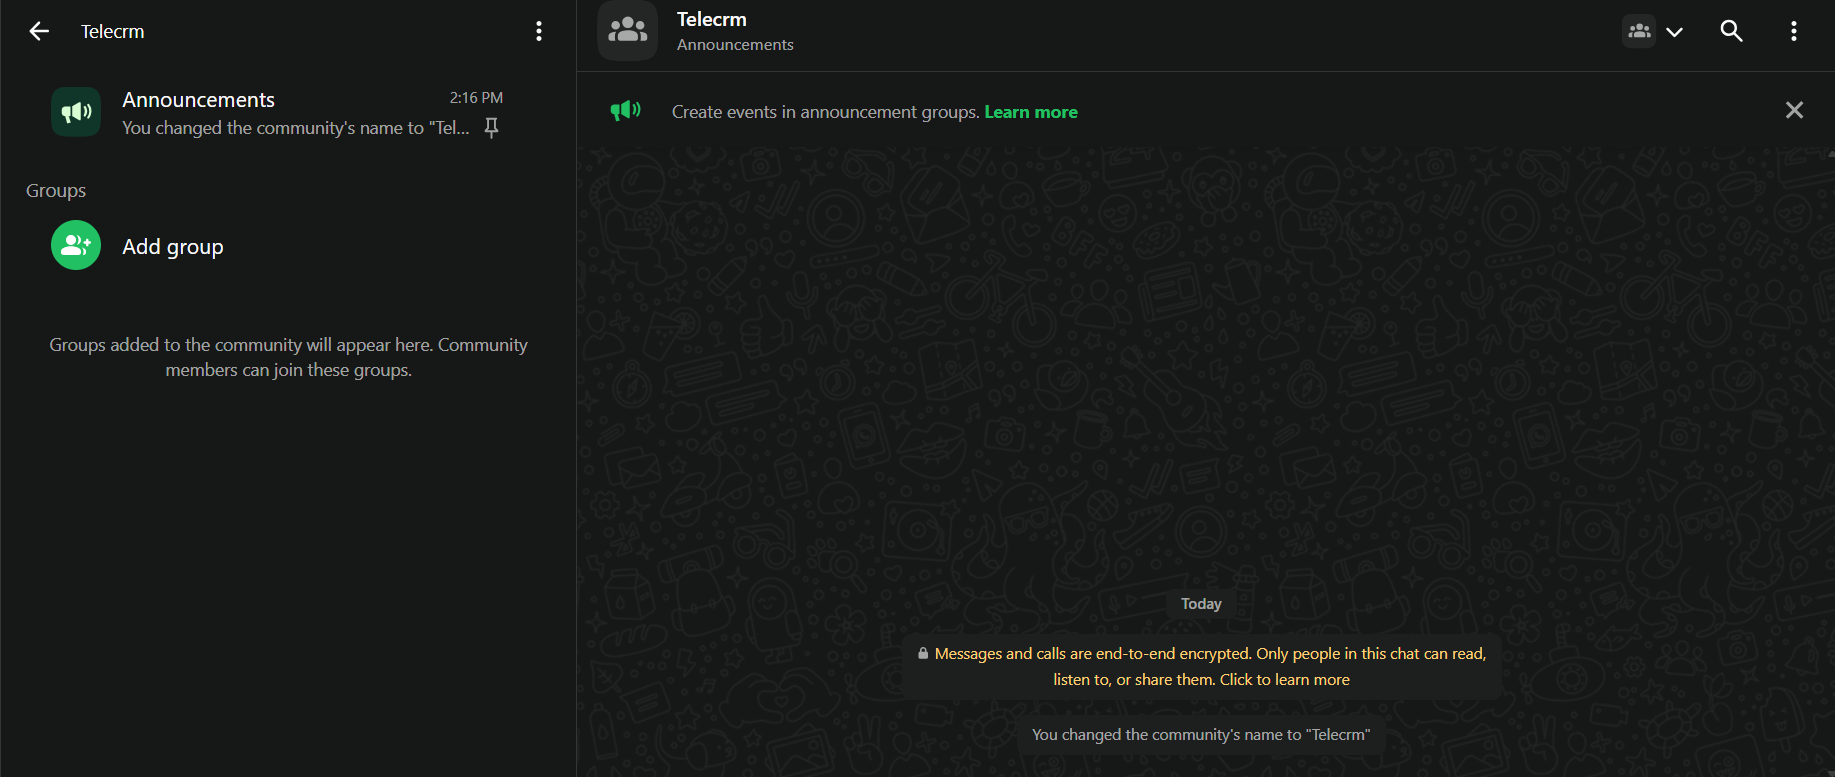The height and width of the screenshot is (777, 1835).
Task: Open the Learn more link in the banner
Action: tap(1031, 112)
